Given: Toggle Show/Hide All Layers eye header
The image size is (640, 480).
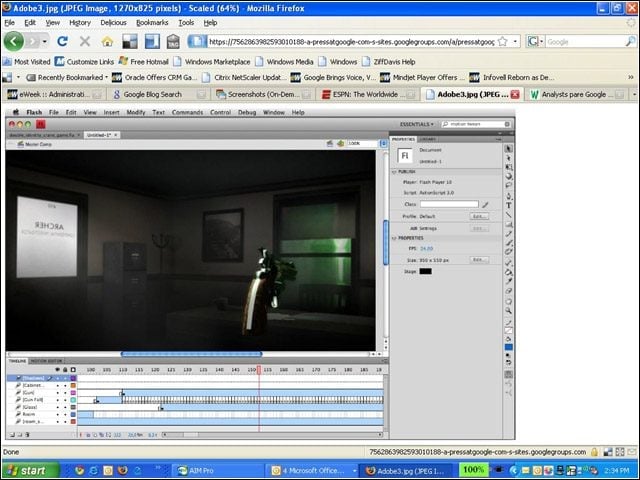Looking at the screenshot, I should pyautogui.click(x=58, y=370).
